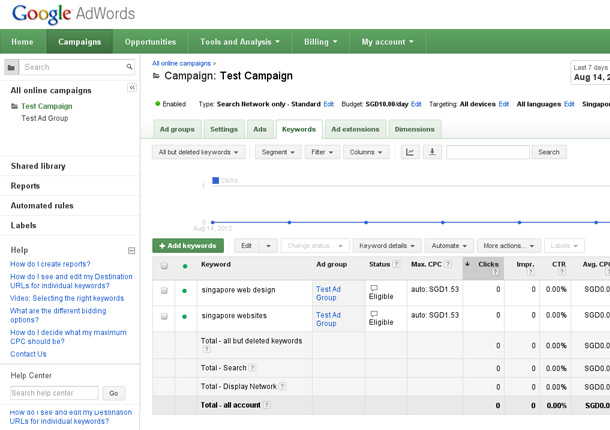
Task: Open Automated rules in sidebar
Action: coord(42,206)
